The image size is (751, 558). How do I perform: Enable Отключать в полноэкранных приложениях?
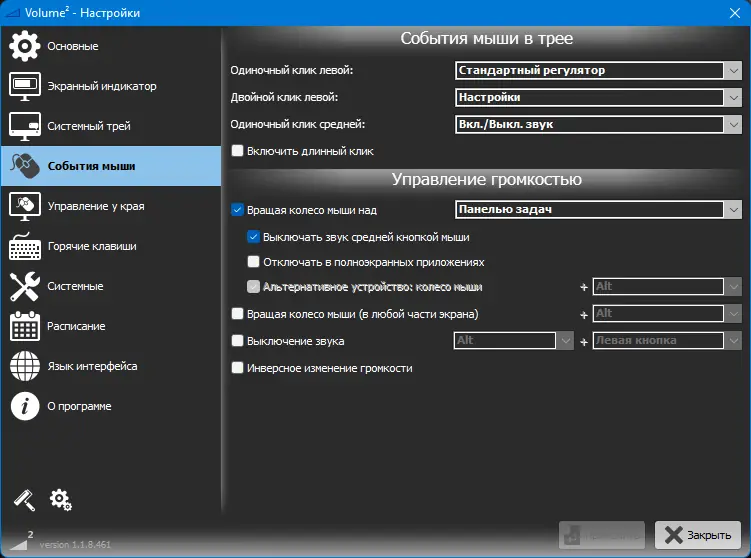point(253,262)
